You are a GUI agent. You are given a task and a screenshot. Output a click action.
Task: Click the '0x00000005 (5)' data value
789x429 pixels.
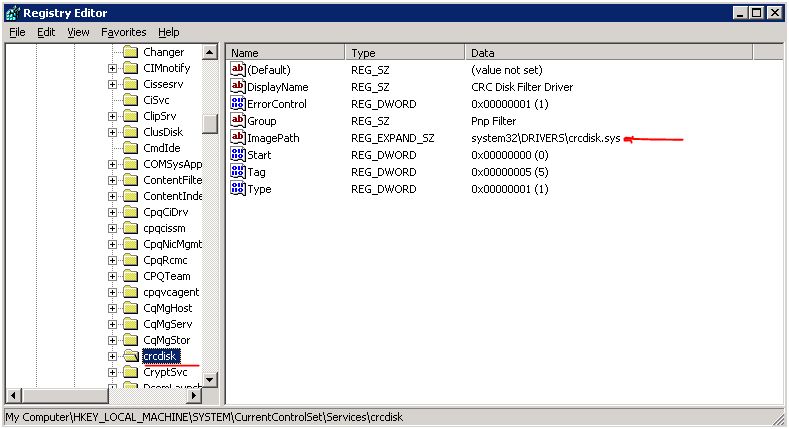(510, 173)
